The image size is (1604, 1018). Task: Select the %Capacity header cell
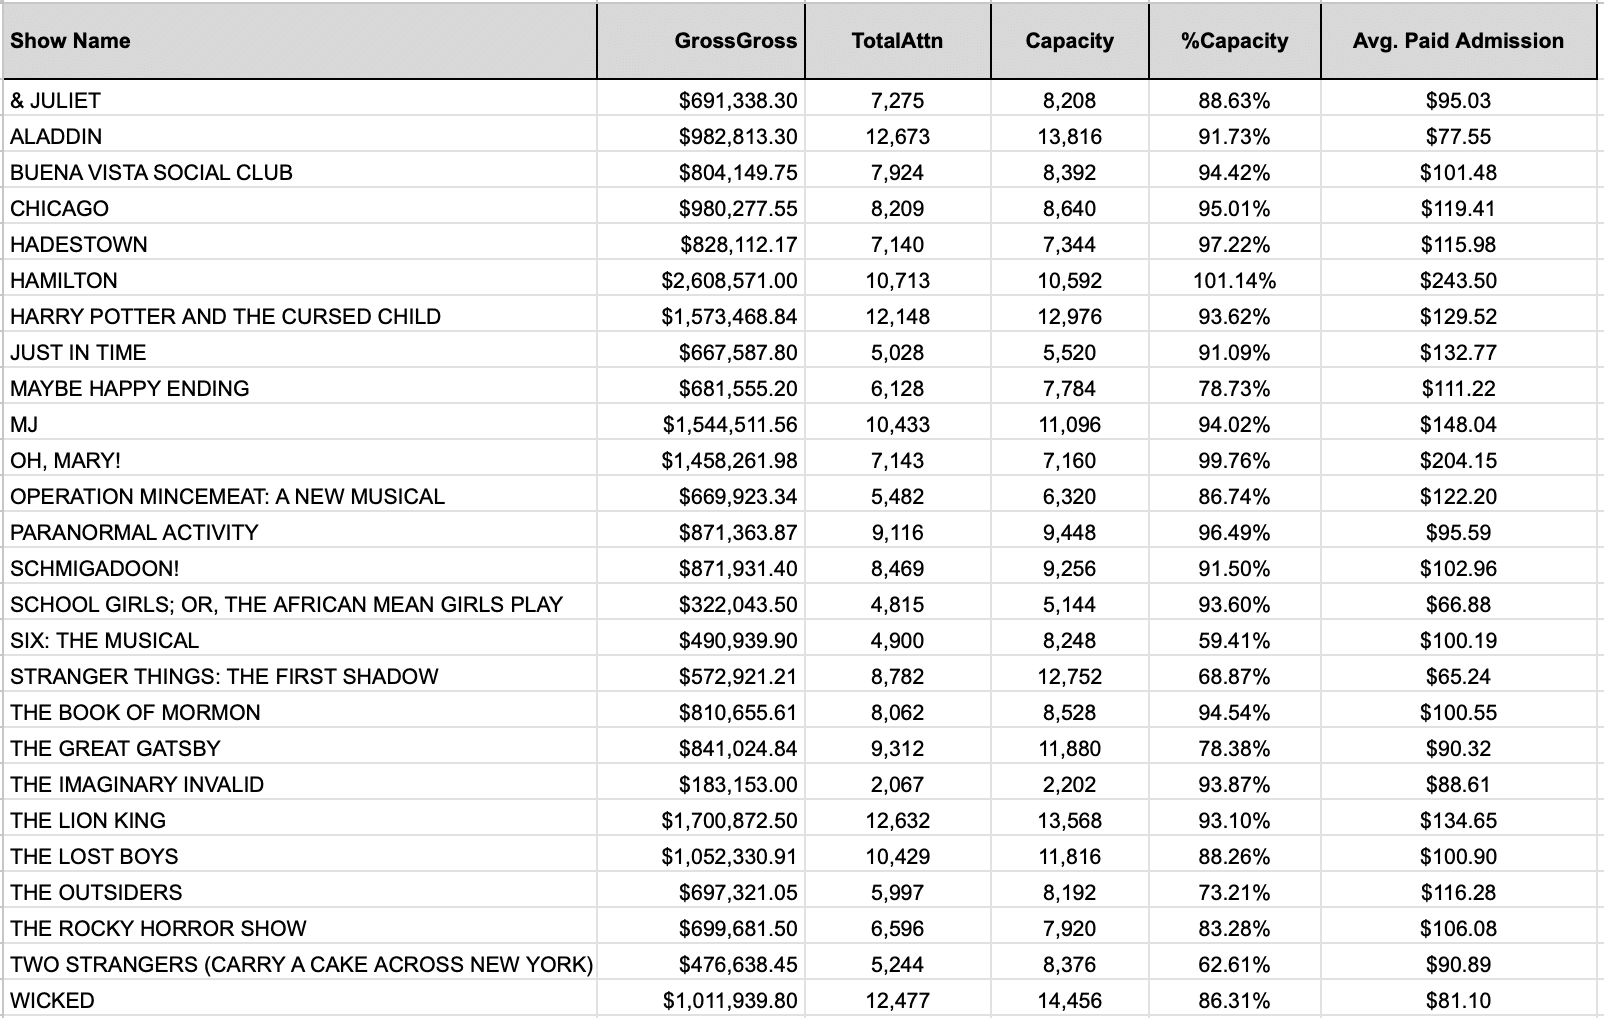coord(1235,41)
